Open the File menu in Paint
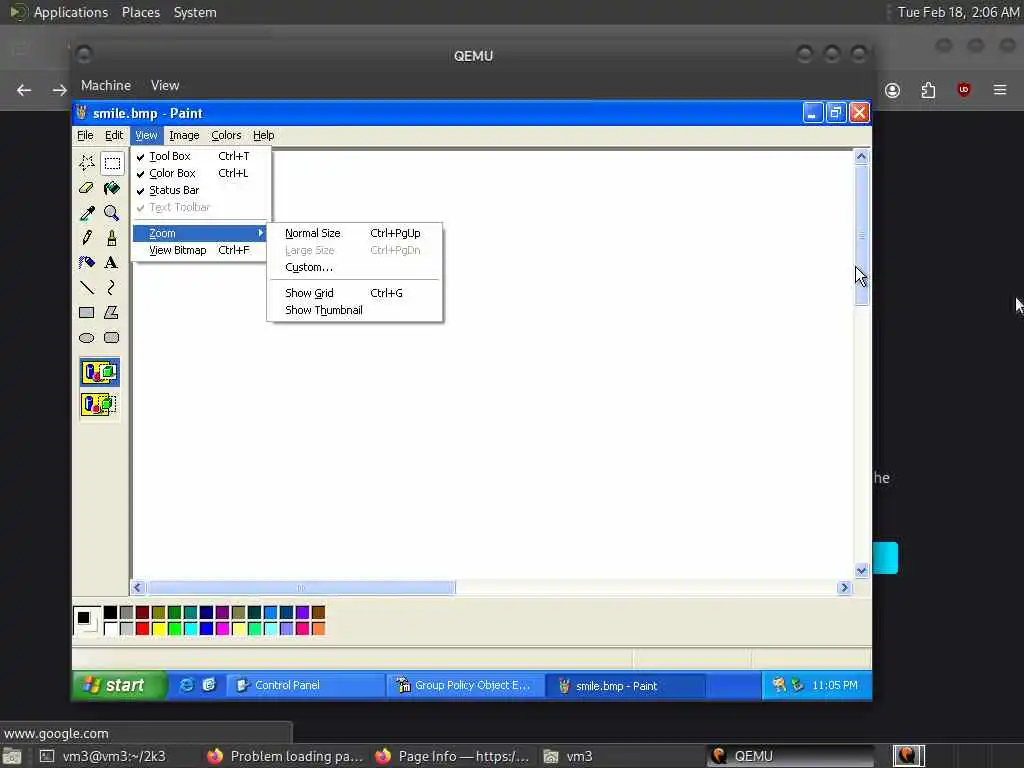 coord(86,135)
